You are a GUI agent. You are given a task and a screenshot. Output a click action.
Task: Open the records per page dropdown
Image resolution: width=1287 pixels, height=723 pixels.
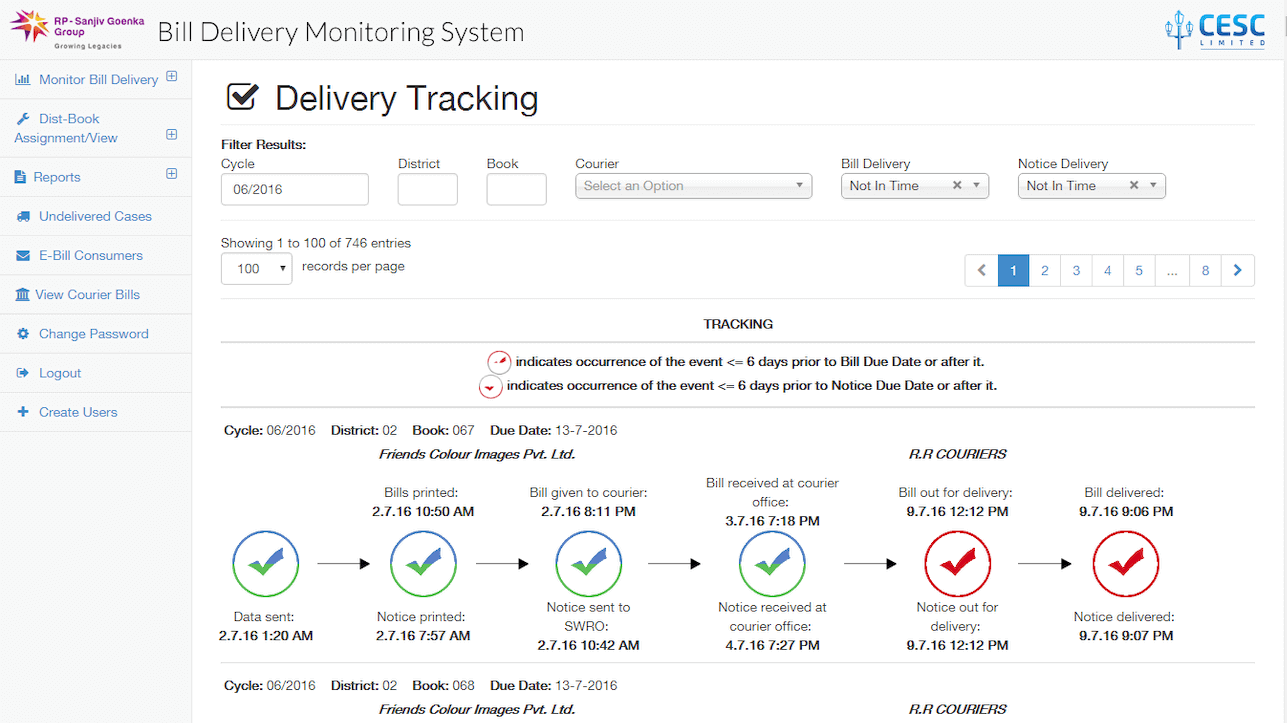click(256, 268)
